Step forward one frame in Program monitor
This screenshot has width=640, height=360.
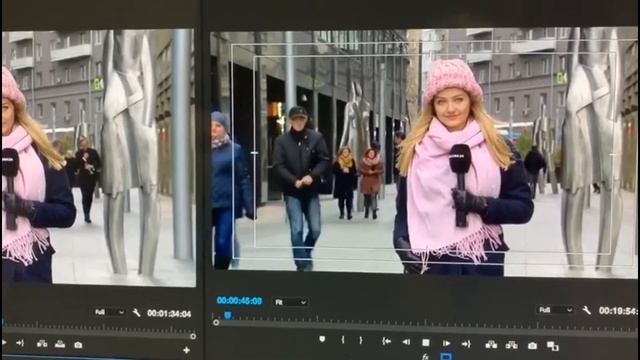pos(447,343)
